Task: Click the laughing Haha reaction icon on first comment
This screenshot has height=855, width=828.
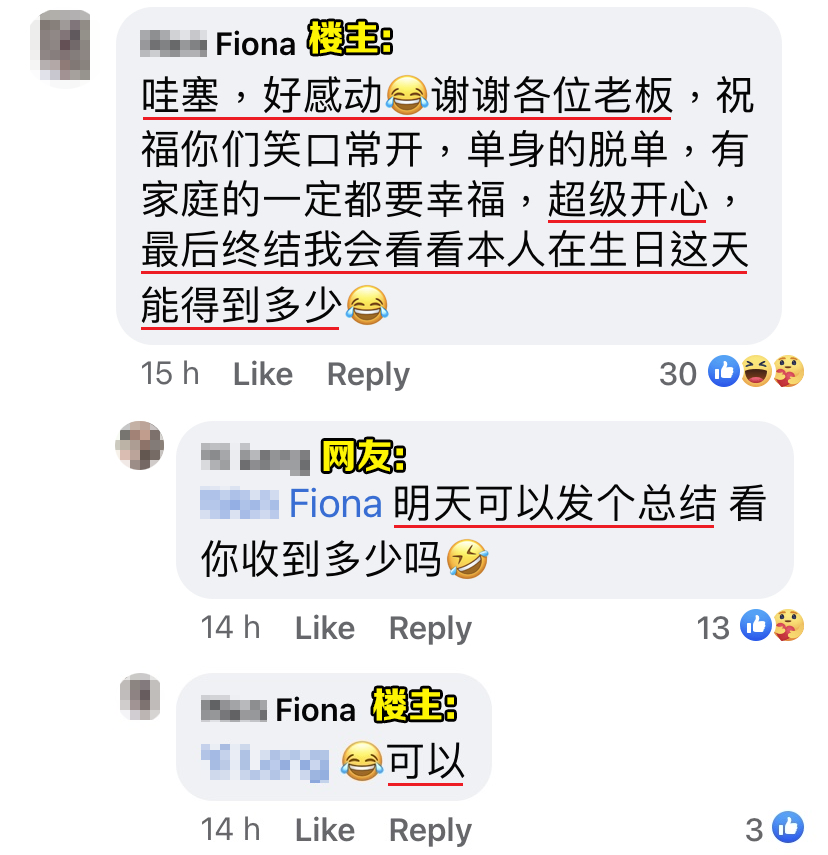Action: pyautogui.click(x=756, y=371)
